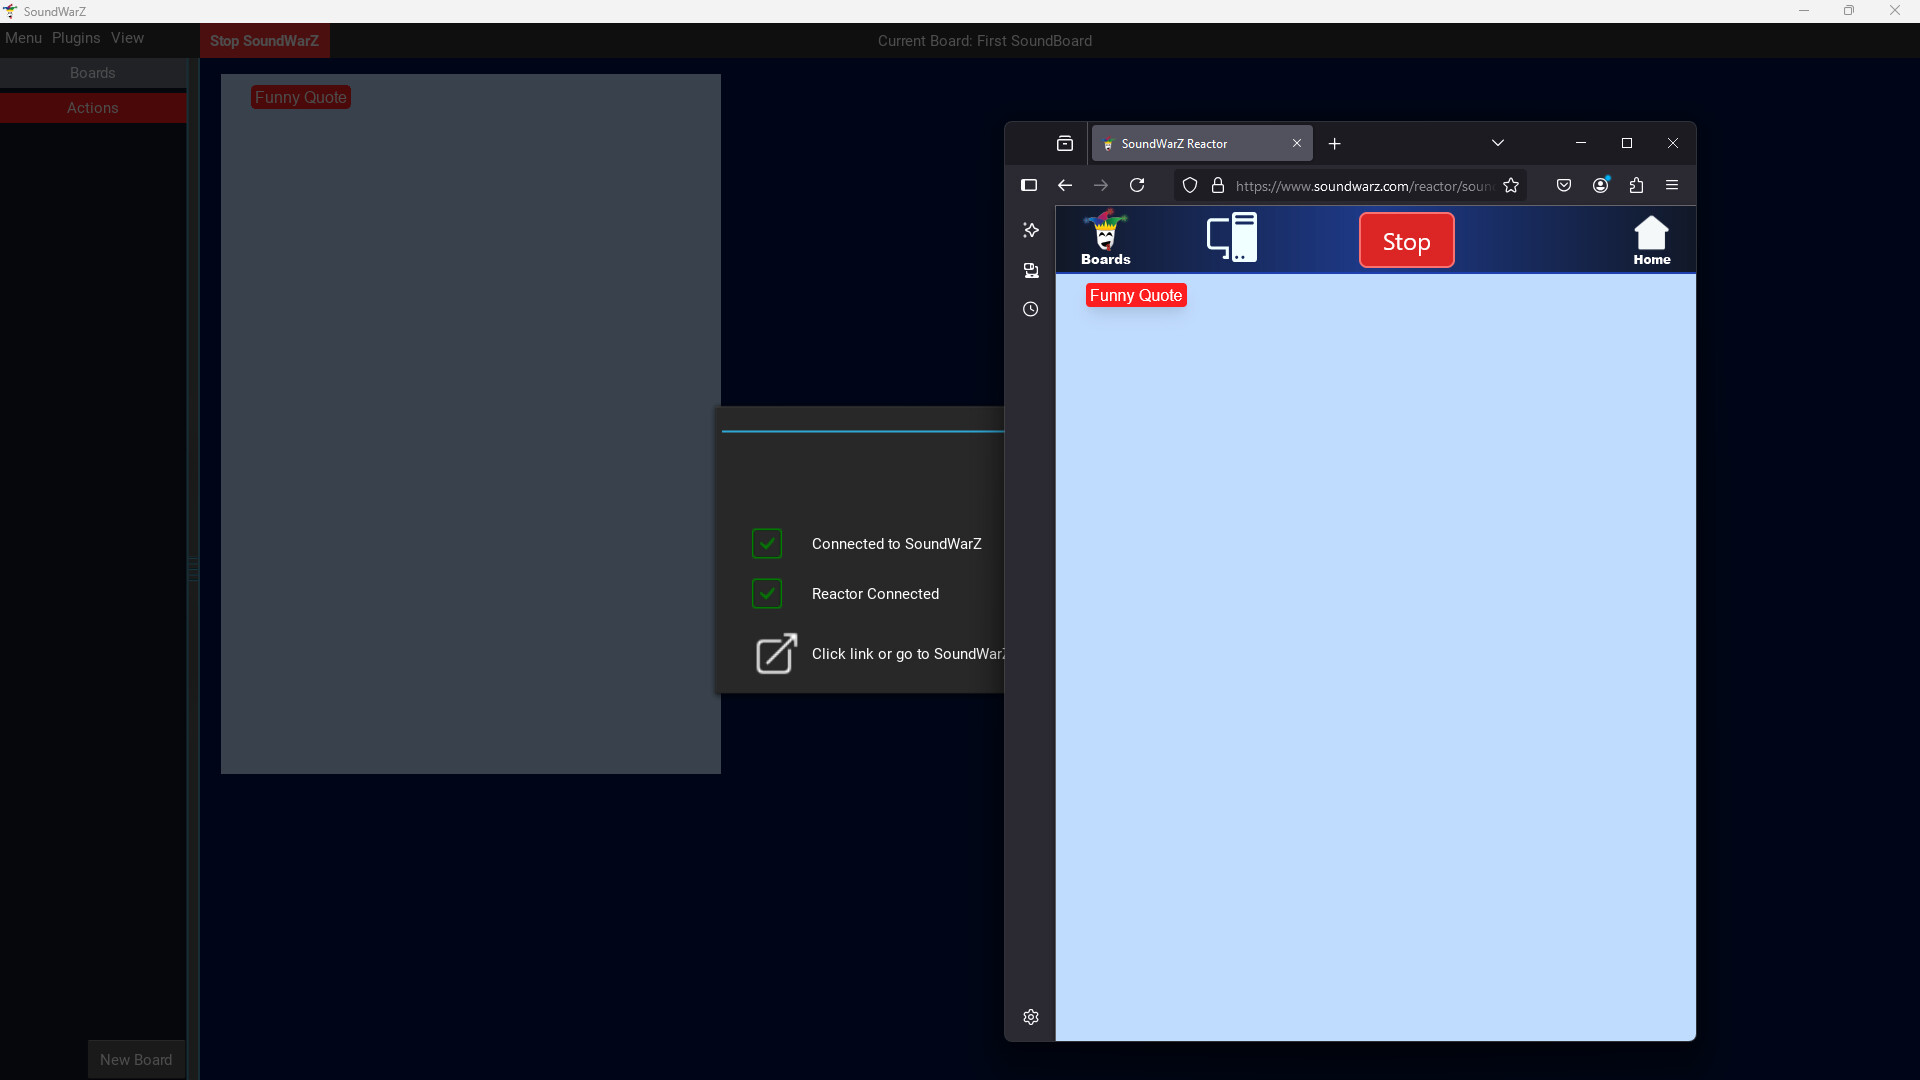Create a board with New Board
The image size is (1920, 1080).
click(136, 1059)
